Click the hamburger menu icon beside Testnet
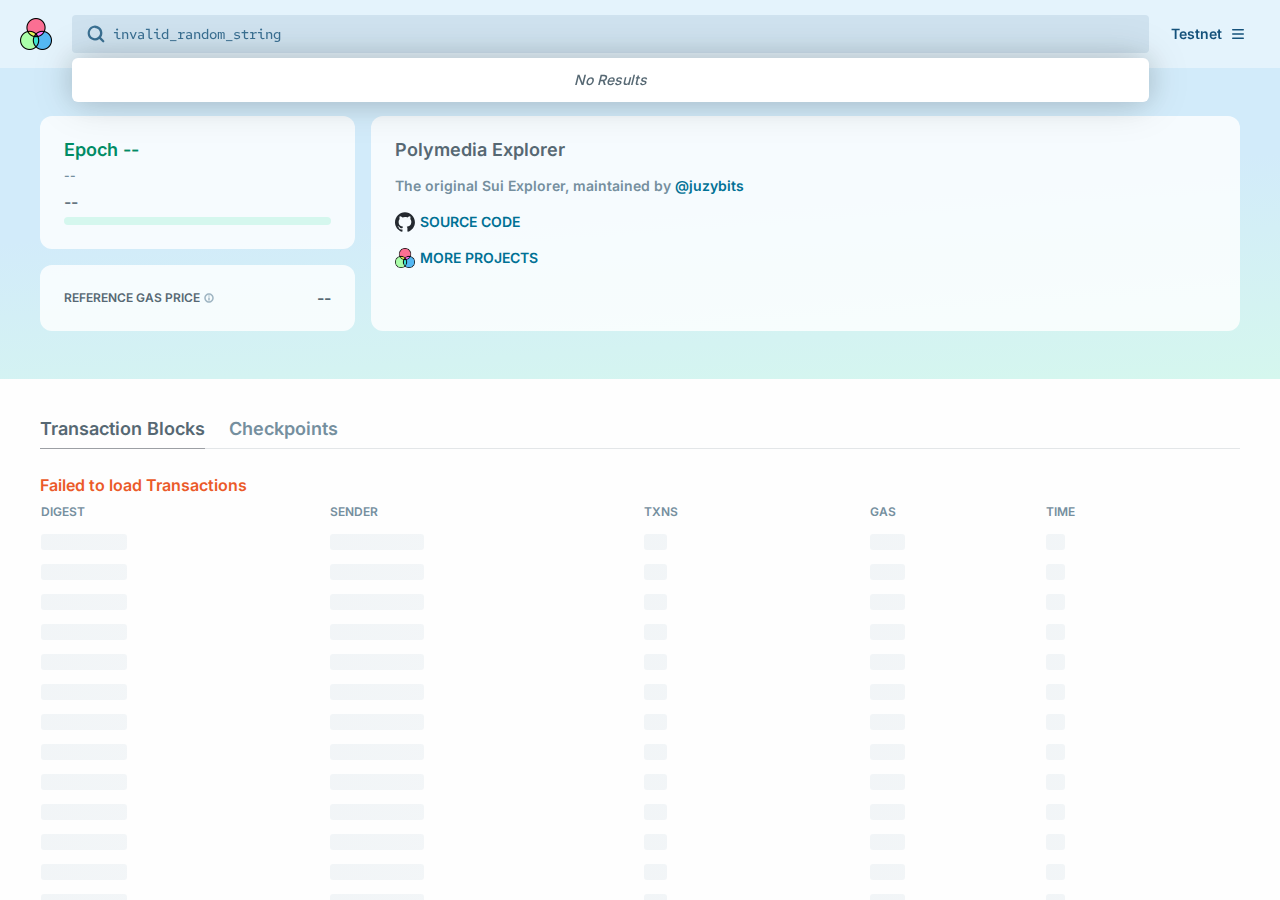The width and height of the screenshot is (1280, 900). pyautogui.click(x=1238, y=34)
